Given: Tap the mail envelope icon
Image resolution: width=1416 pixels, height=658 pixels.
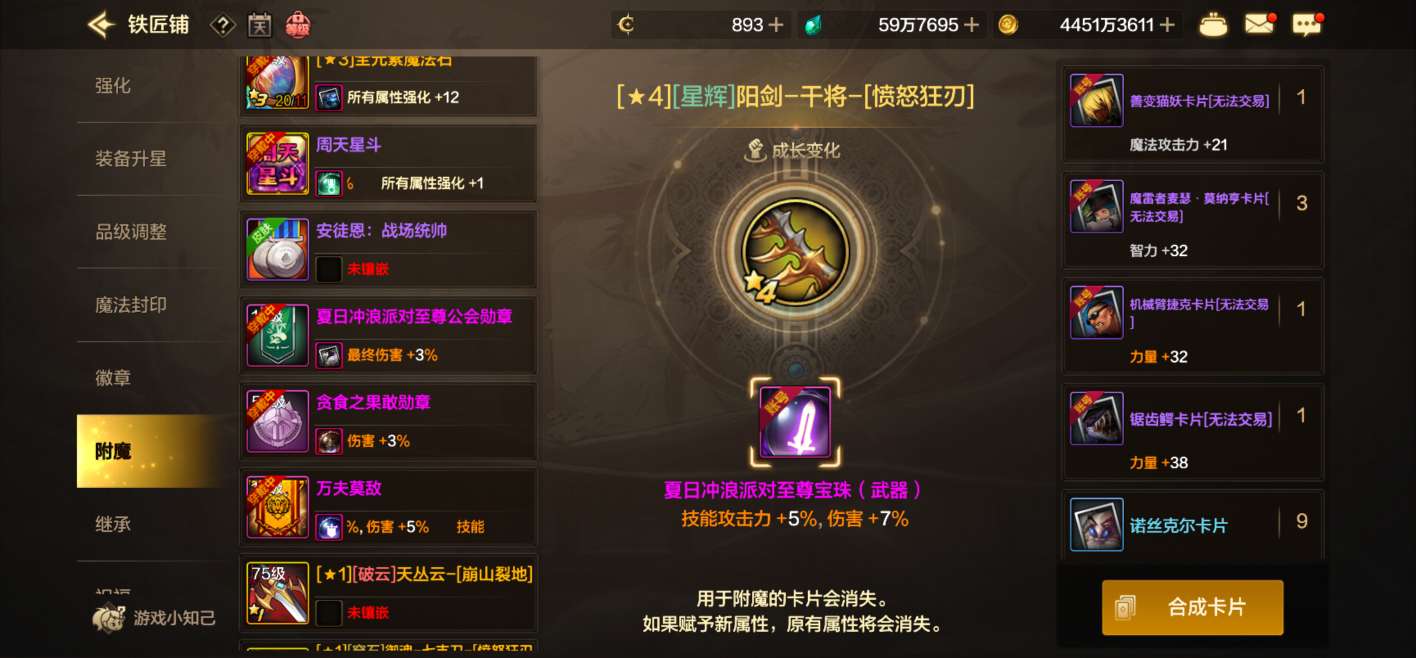Looking at the screenshot, I should click(1260, 24).
